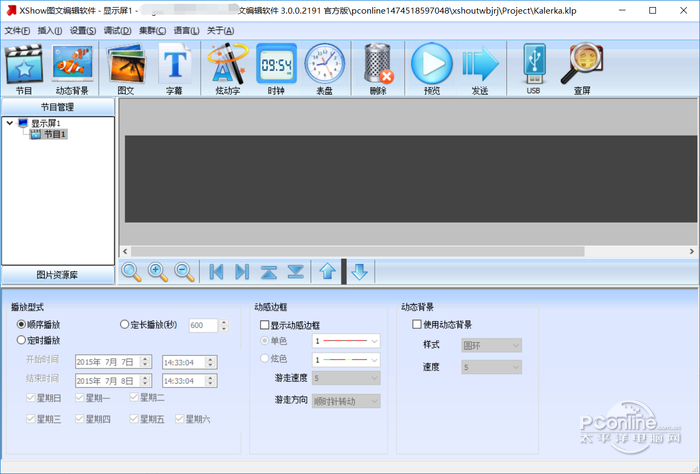Insert 图文 picture-text area
This screenshot has height=474, width=700.
[x=126, y=63]
